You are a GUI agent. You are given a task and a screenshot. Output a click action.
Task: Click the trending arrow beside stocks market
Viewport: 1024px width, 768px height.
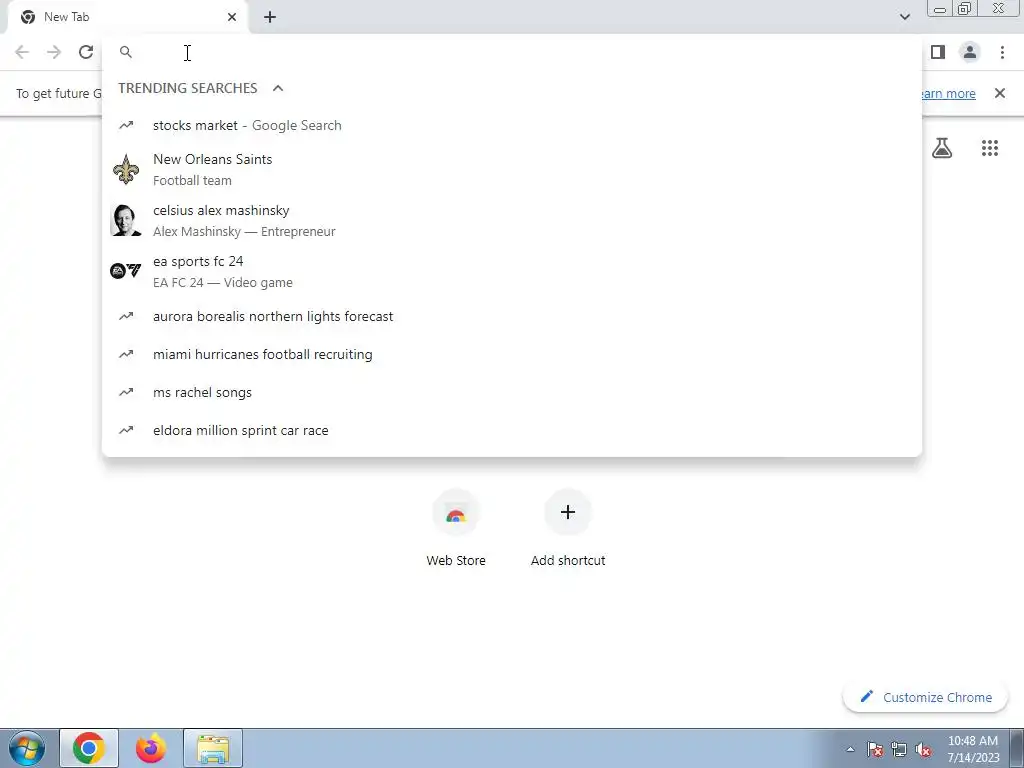pyautogui.click(x=126, y=125)
